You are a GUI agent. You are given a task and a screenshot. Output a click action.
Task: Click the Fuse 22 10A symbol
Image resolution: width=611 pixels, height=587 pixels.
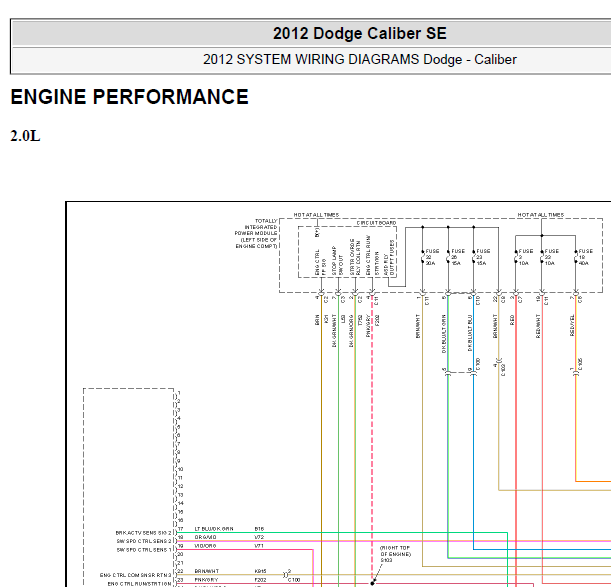click(x=542, y=257)
